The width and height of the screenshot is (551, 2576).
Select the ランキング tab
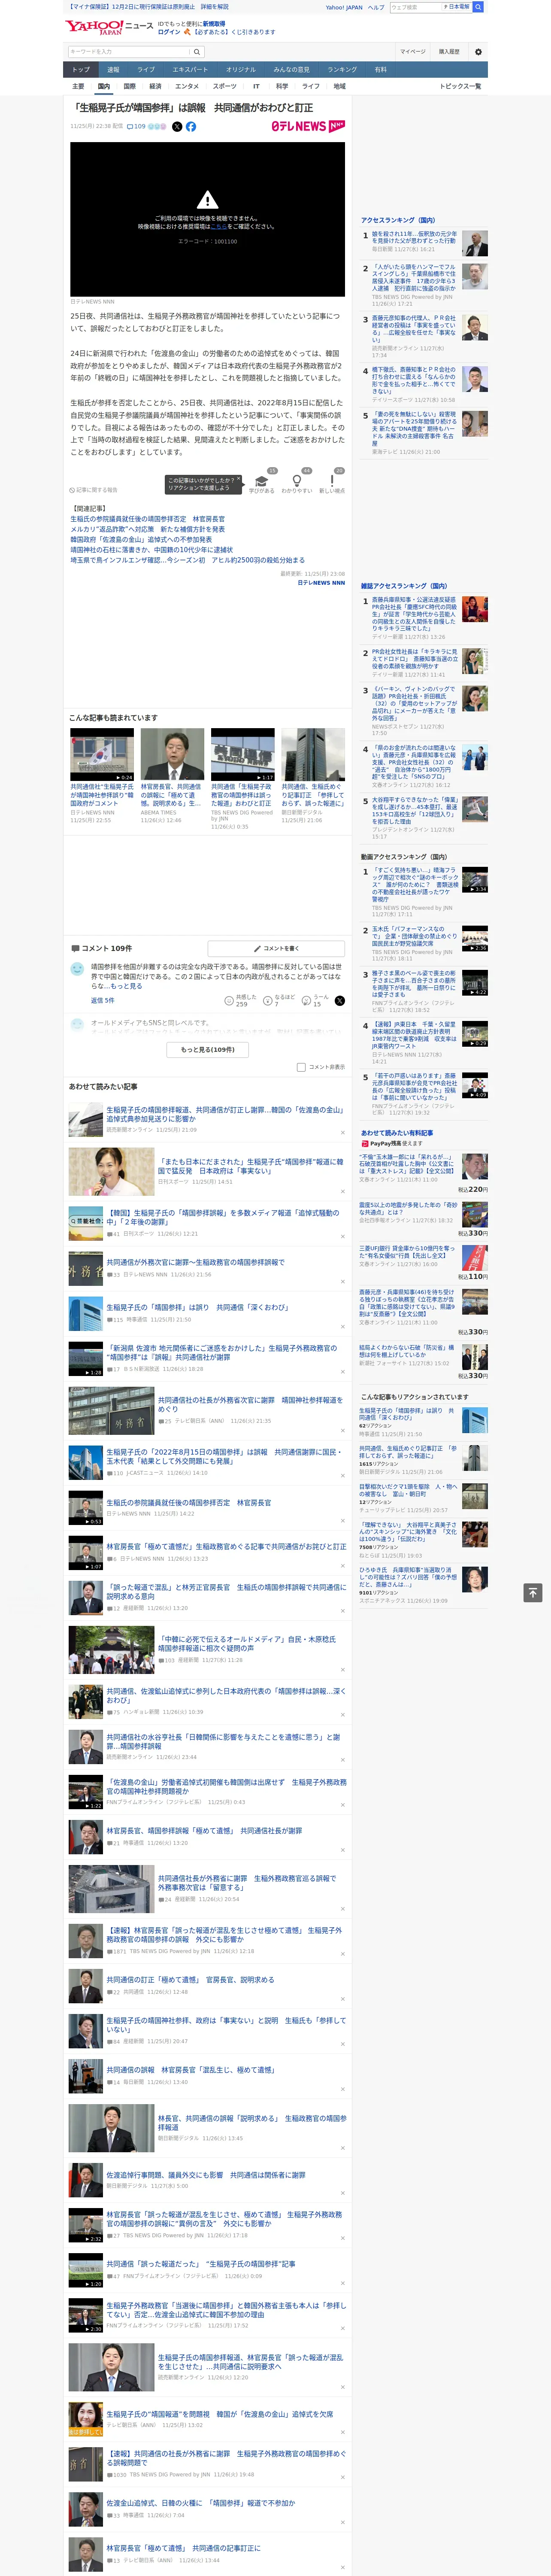[343, 69]
